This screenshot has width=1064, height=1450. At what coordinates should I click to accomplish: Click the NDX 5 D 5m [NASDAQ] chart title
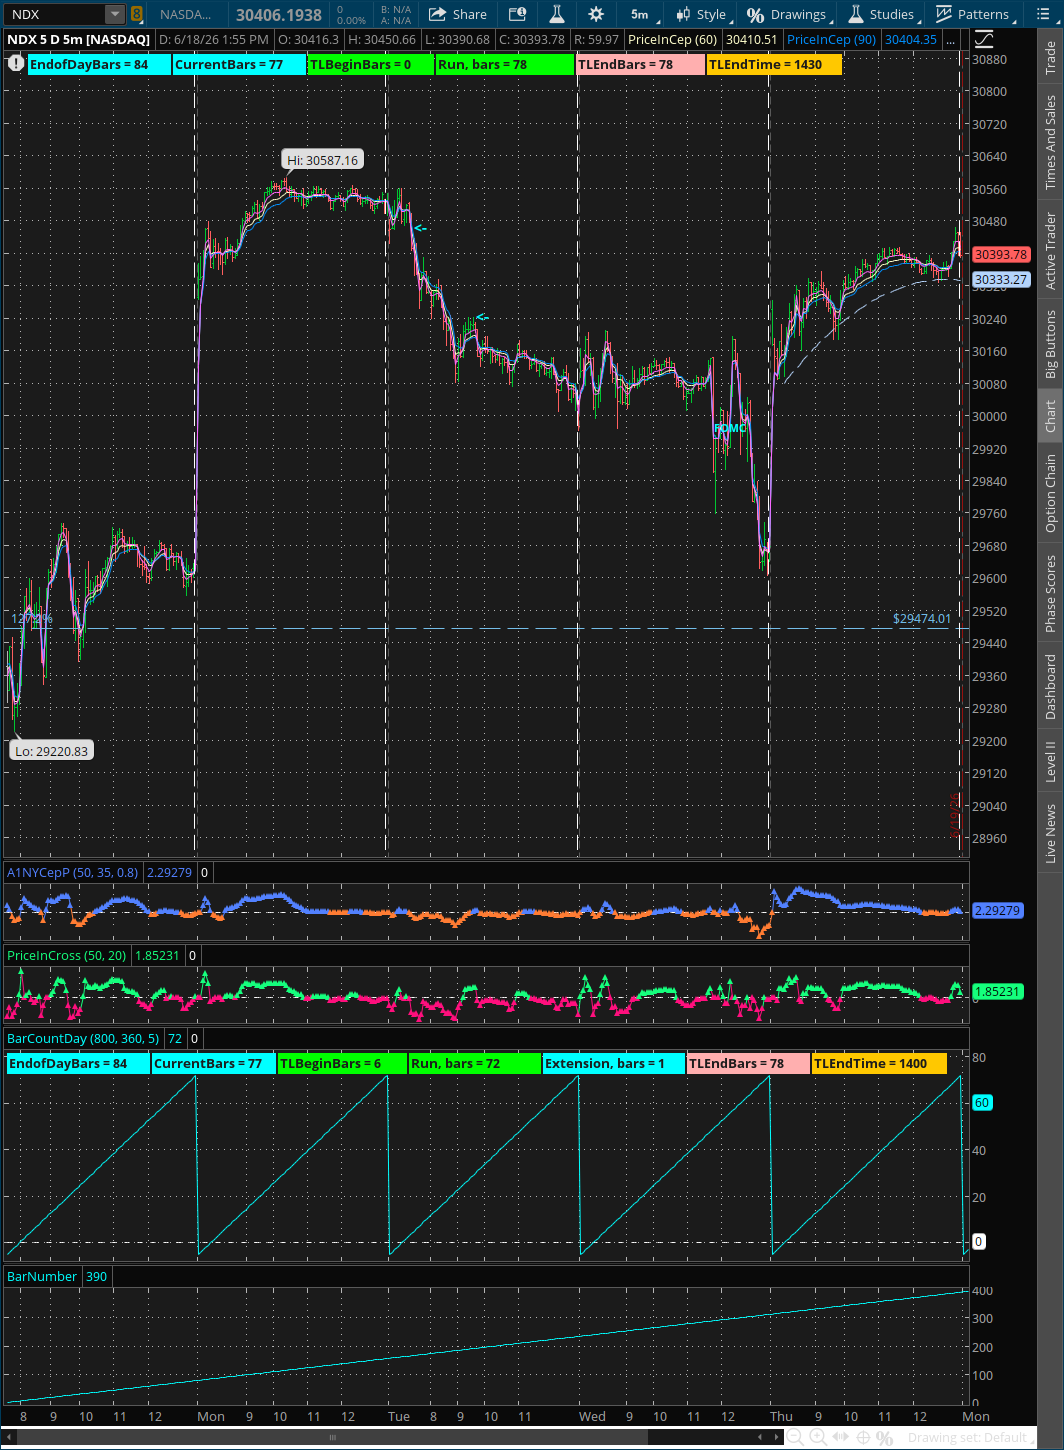tap(79, 39)
